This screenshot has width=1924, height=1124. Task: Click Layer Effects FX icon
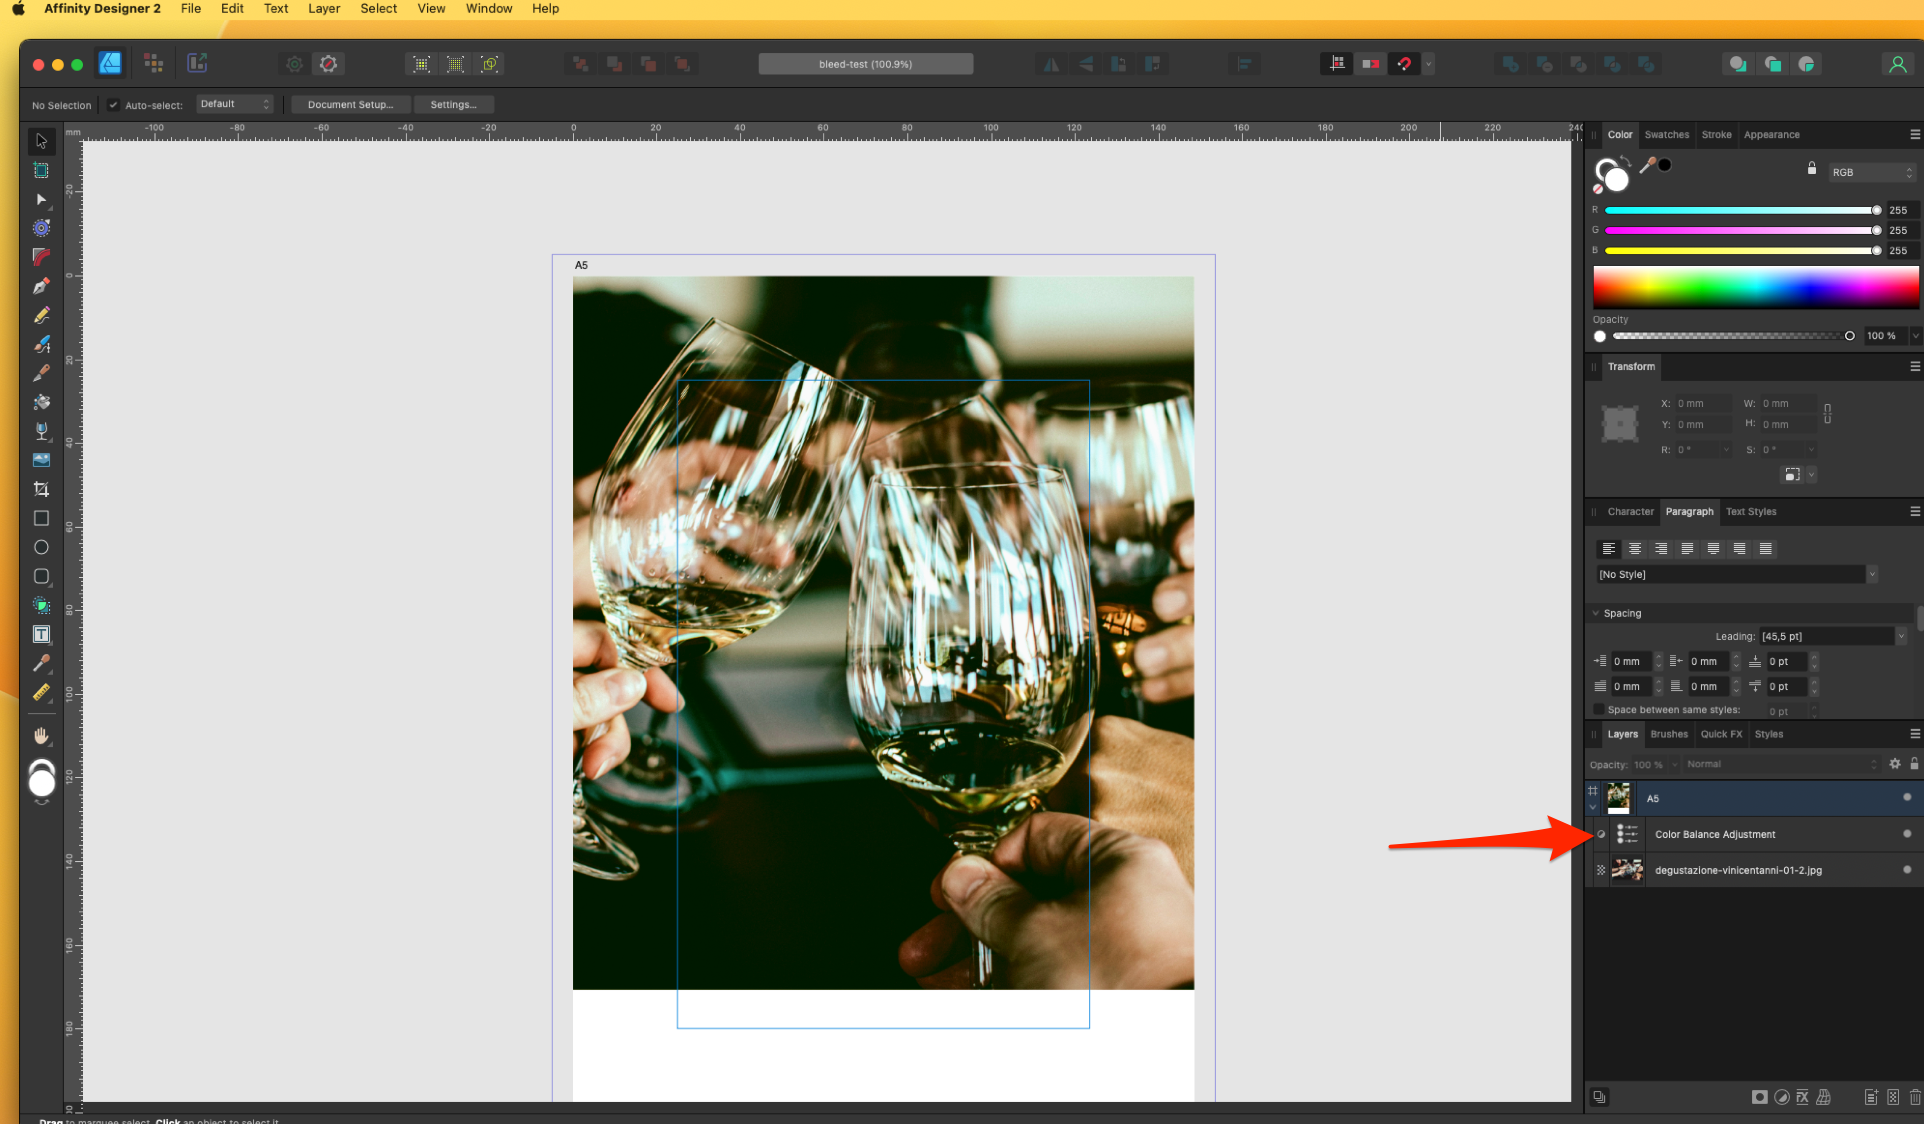[x=1802, y=1097]
